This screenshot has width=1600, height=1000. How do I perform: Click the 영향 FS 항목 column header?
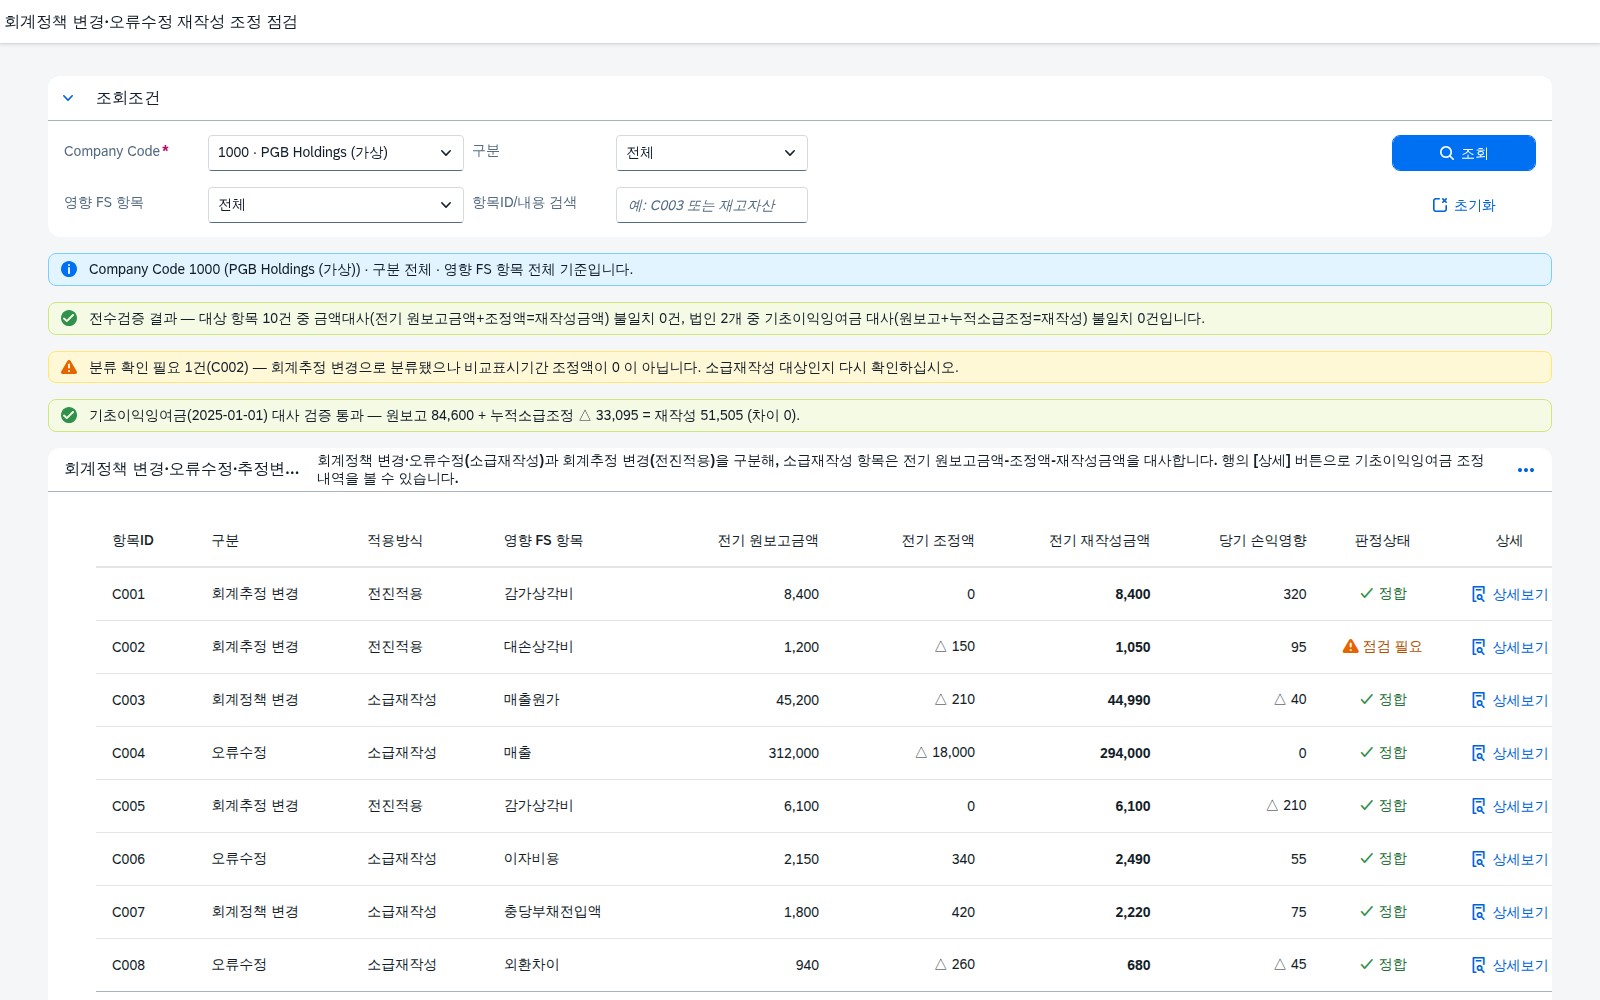pyautogui.click(x=543, y=541)
